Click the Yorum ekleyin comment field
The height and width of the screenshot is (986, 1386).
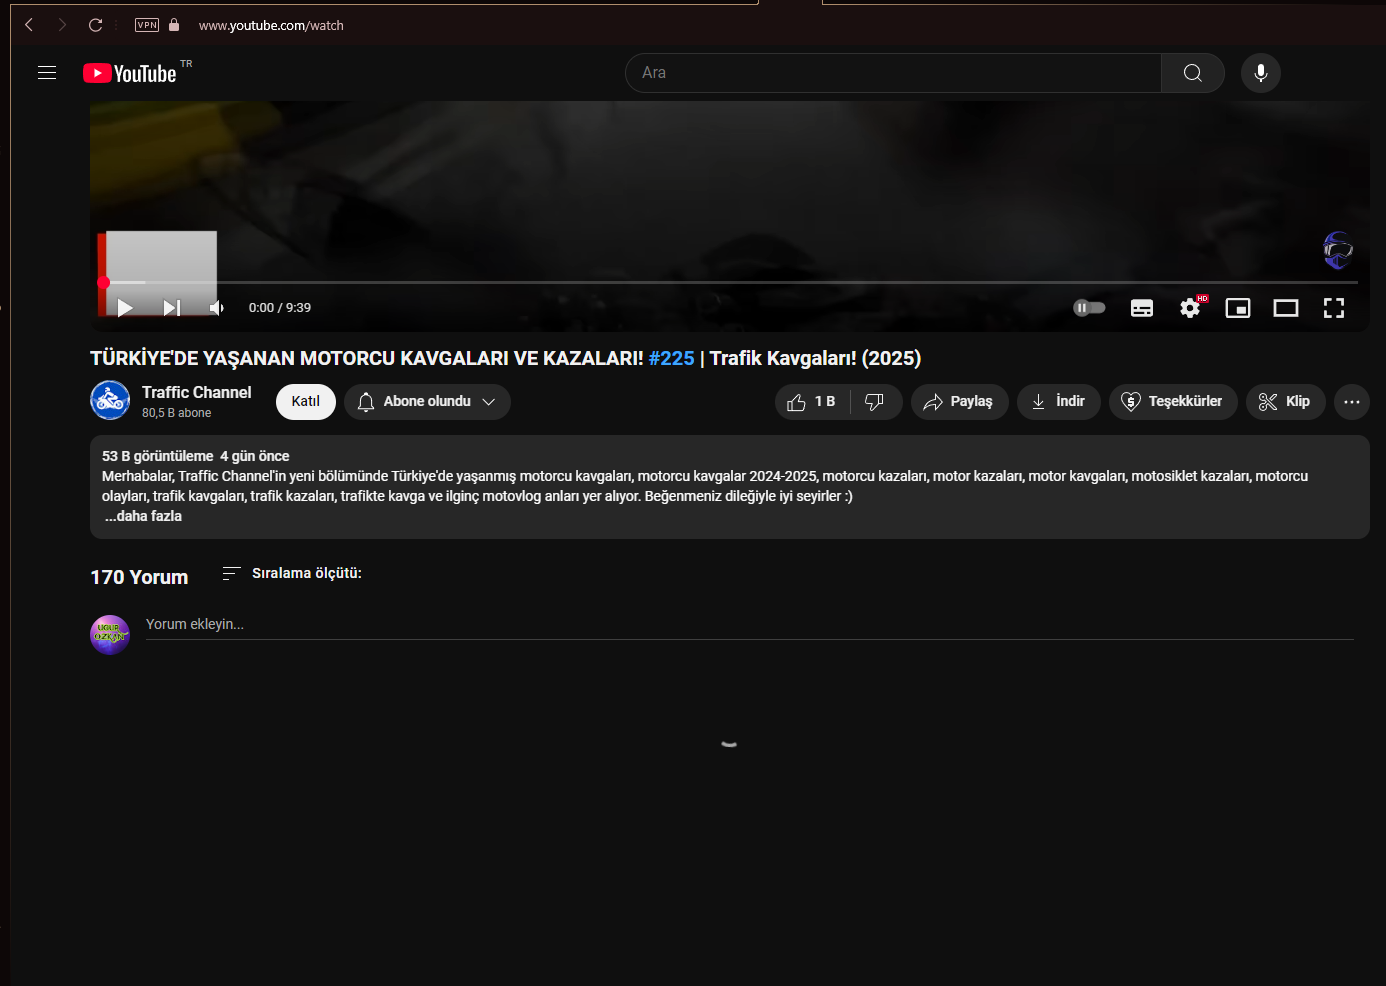coord(750,625)
